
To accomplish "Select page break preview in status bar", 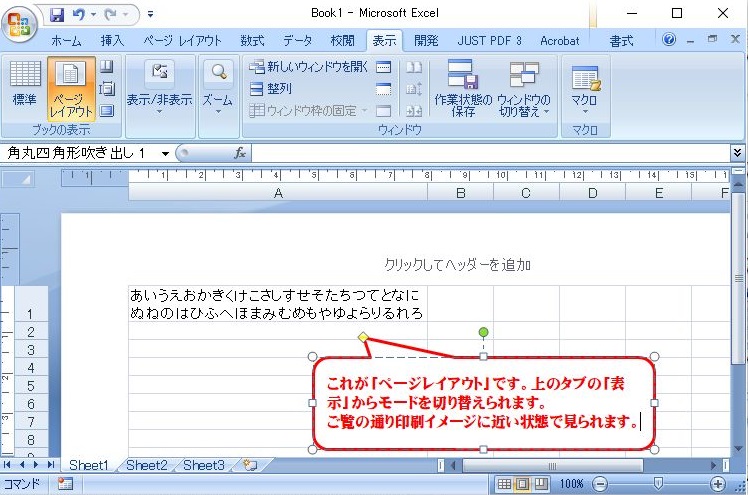I will tap(540, 484).
